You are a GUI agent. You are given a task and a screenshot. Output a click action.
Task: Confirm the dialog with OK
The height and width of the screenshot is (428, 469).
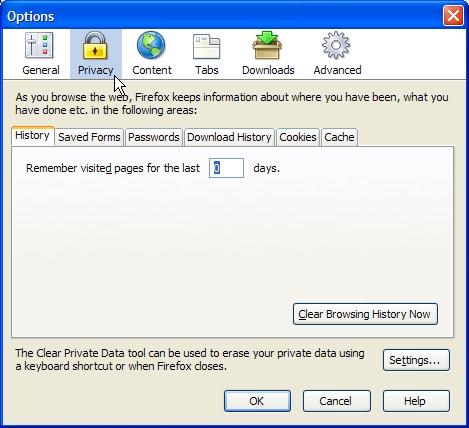(257, 401)
